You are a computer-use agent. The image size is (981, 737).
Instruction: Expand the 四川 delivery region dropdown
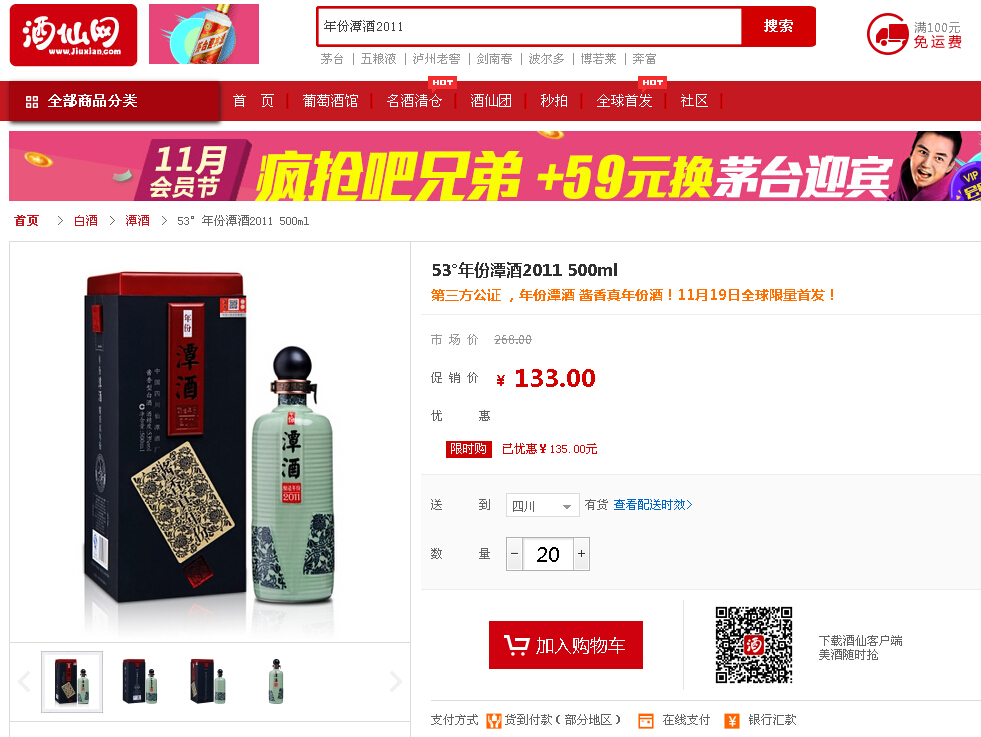coord(542,506)
